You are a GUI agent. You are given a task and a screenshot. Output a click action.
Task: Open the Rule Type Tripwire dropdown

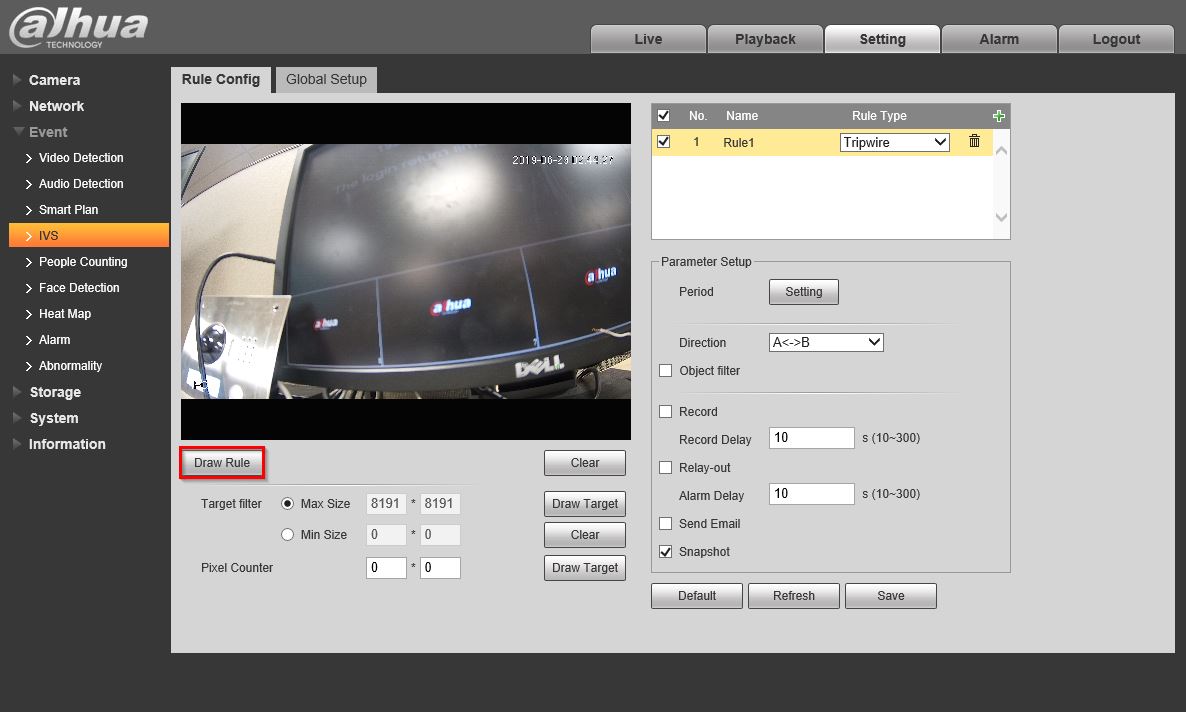pyautogui.click(x=894, y=143)
